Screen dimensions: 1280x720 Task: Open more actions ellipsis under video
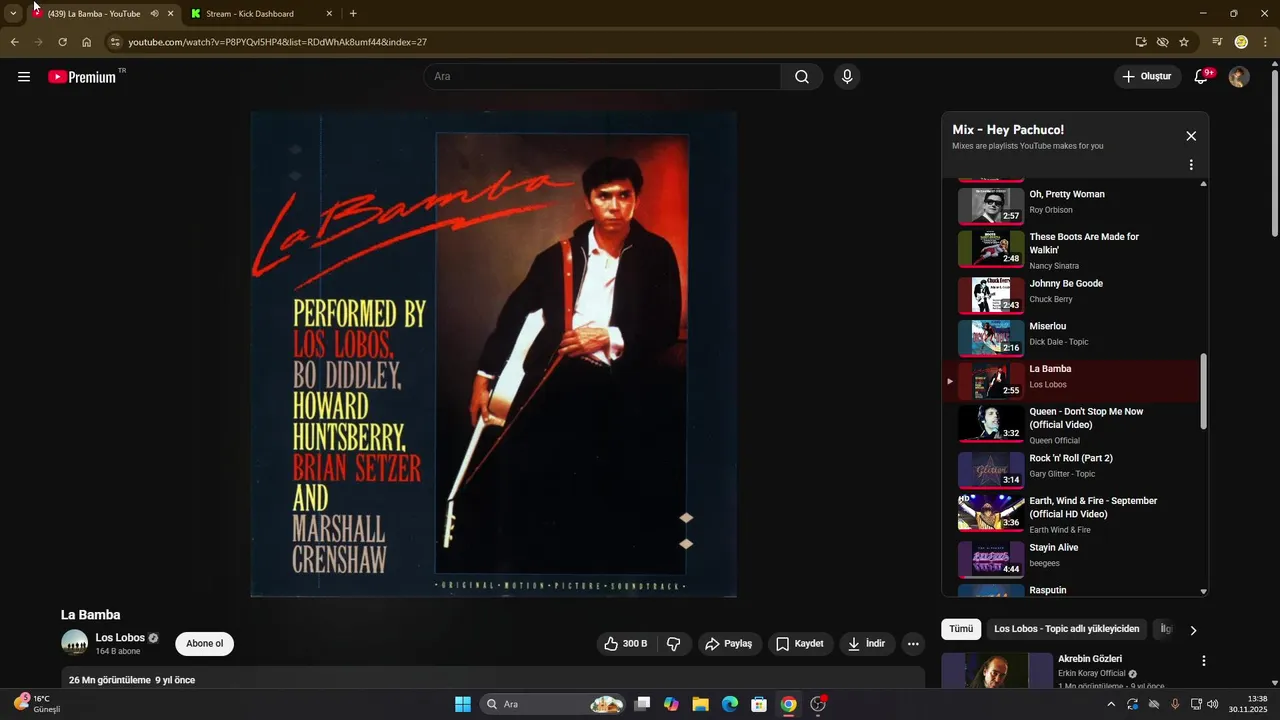coord(913,644)
